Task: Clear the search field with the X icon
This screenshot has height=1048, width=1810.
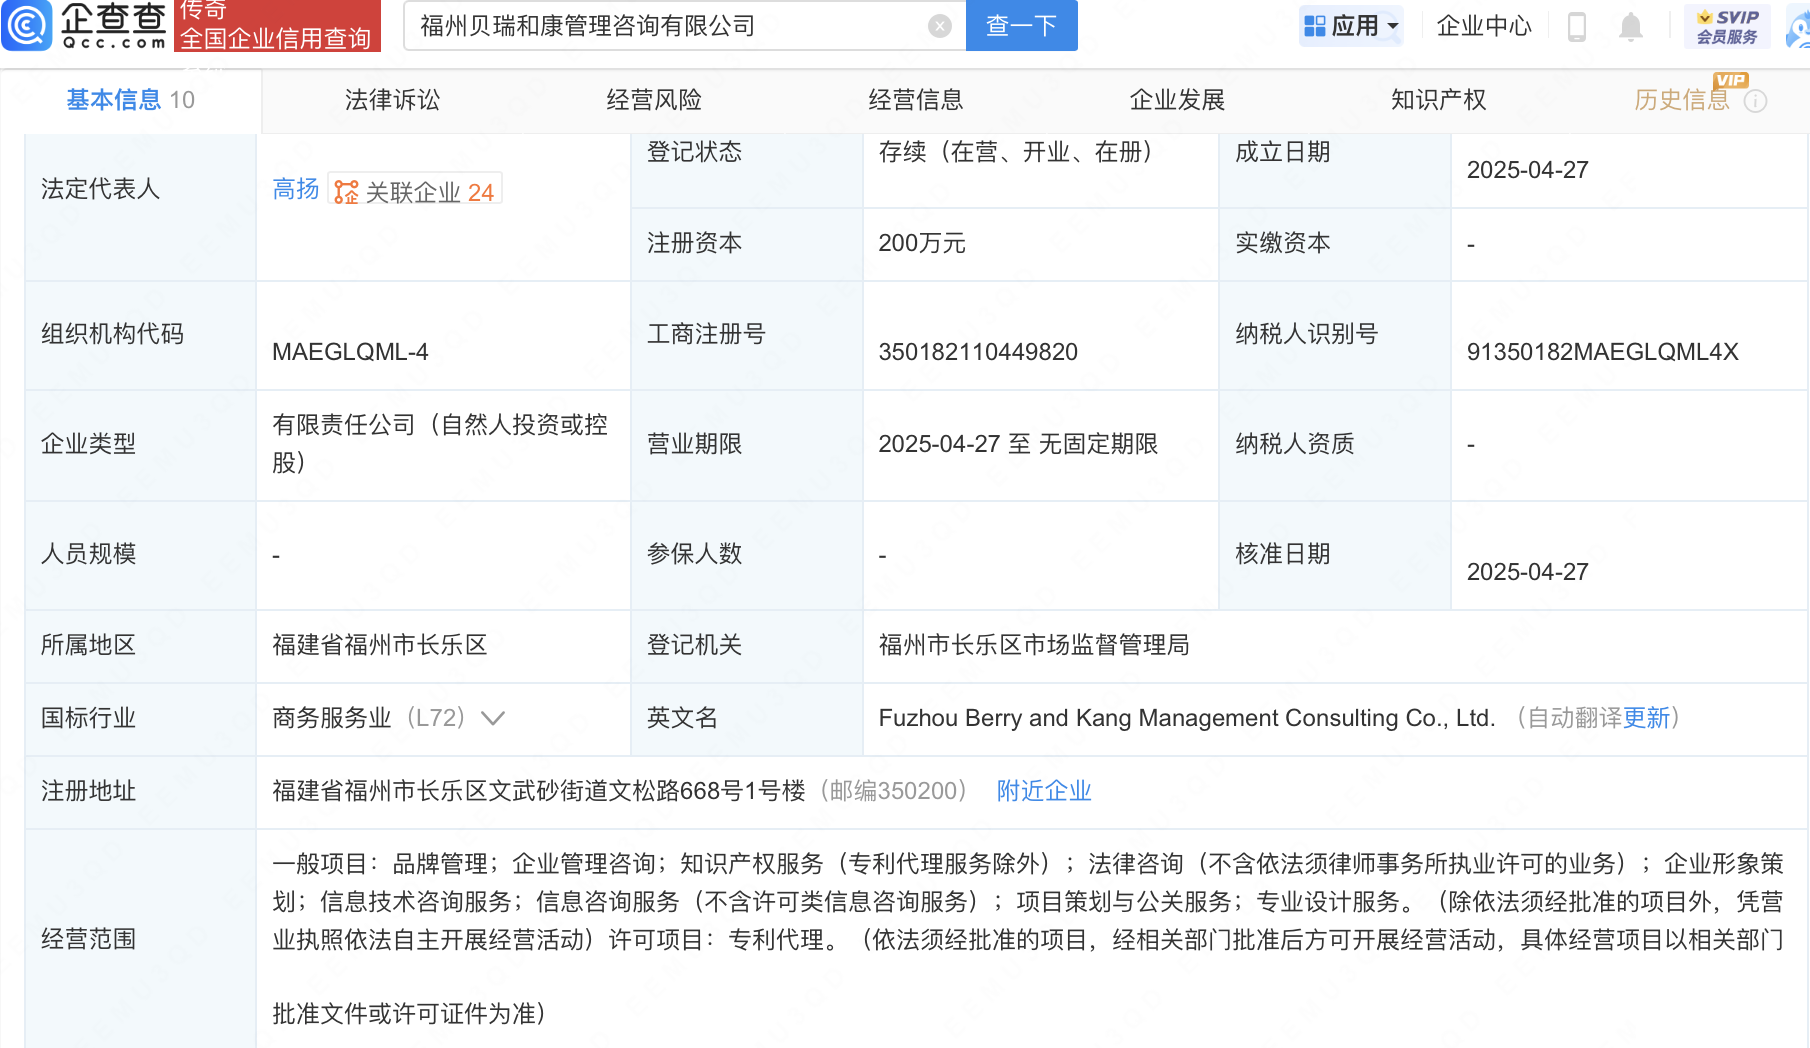Action: 940,26
